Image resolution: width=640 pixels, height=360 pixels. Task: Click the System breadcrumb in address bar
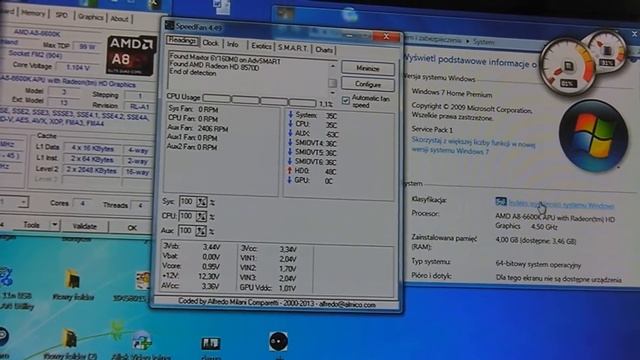tap(484, 42)
